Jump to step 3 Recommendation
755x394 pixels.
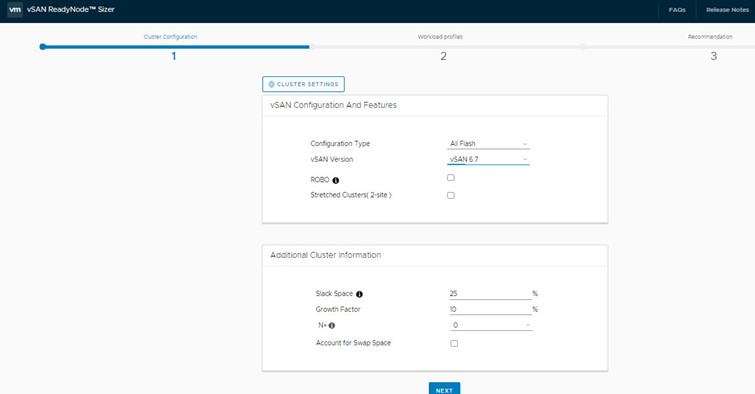coord(714,56)
